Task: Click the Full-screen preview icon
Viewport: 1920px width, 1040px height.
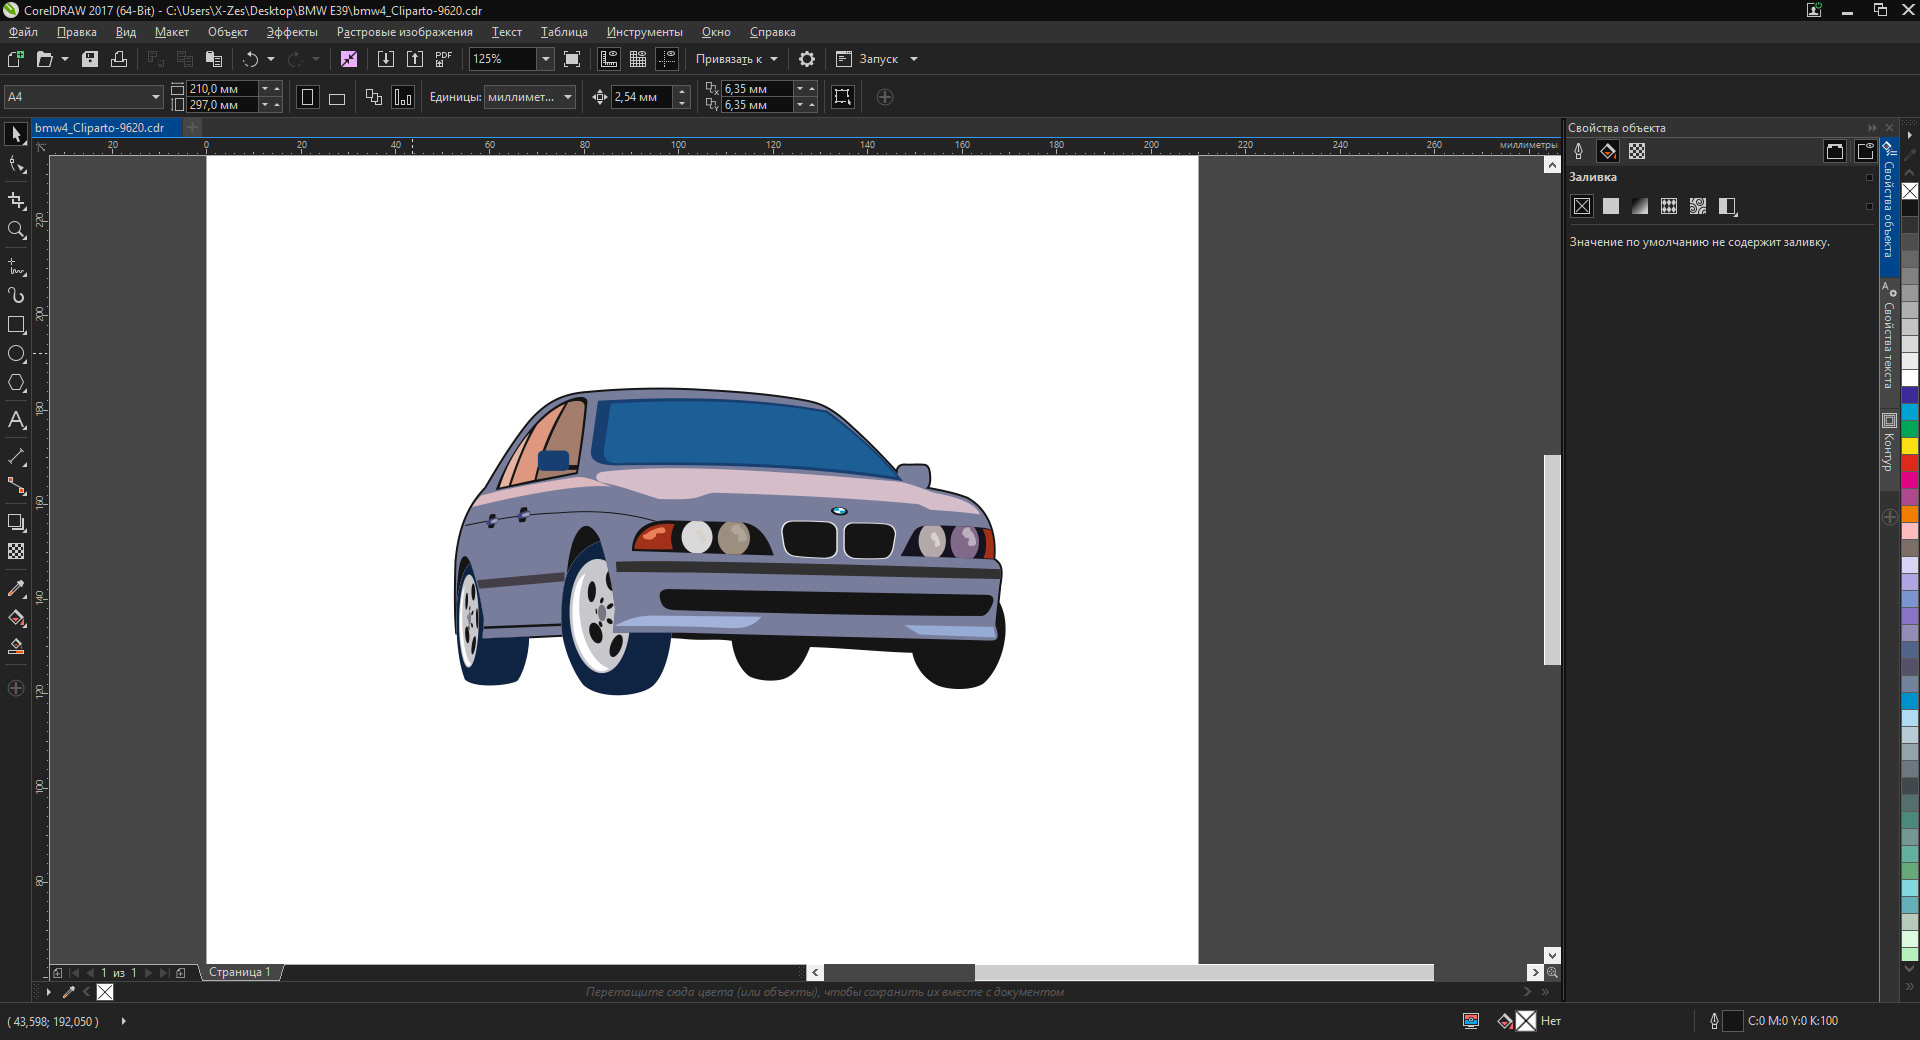Action: [x=572, y=59]
